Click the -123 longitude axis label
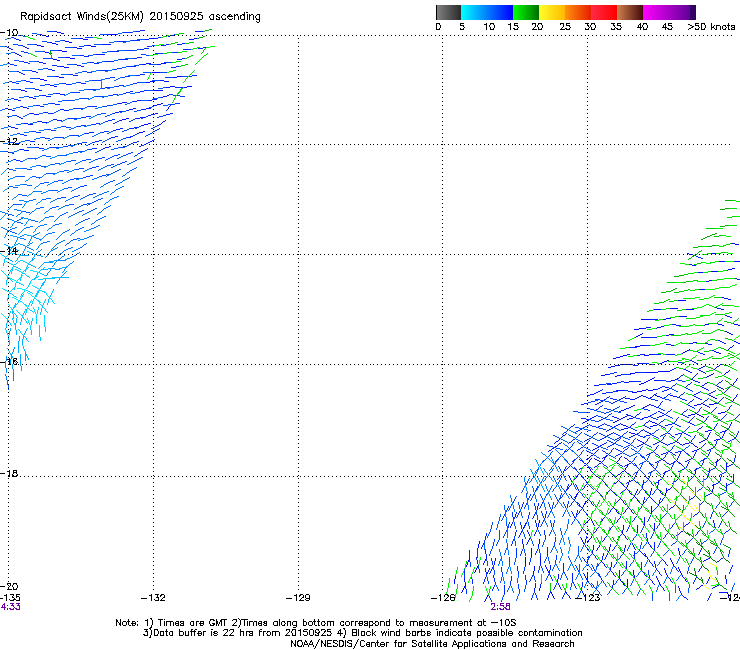 pyautogui.click(x=588, y=598)
